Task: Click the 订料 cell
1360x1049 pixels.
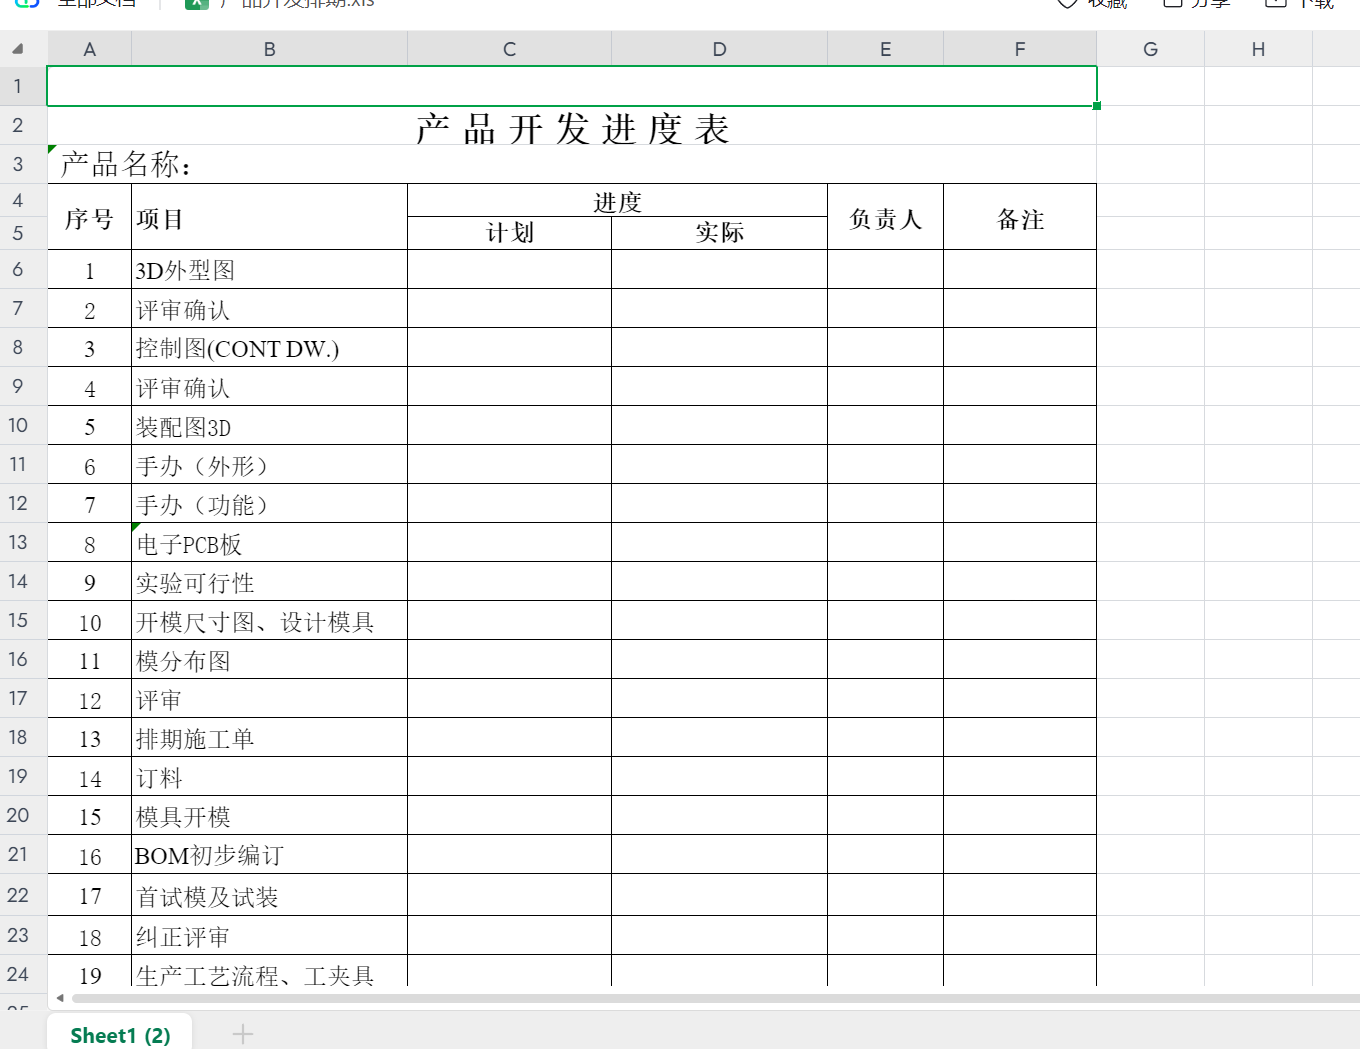Action: pyautogui.click(x=270, y=777)
